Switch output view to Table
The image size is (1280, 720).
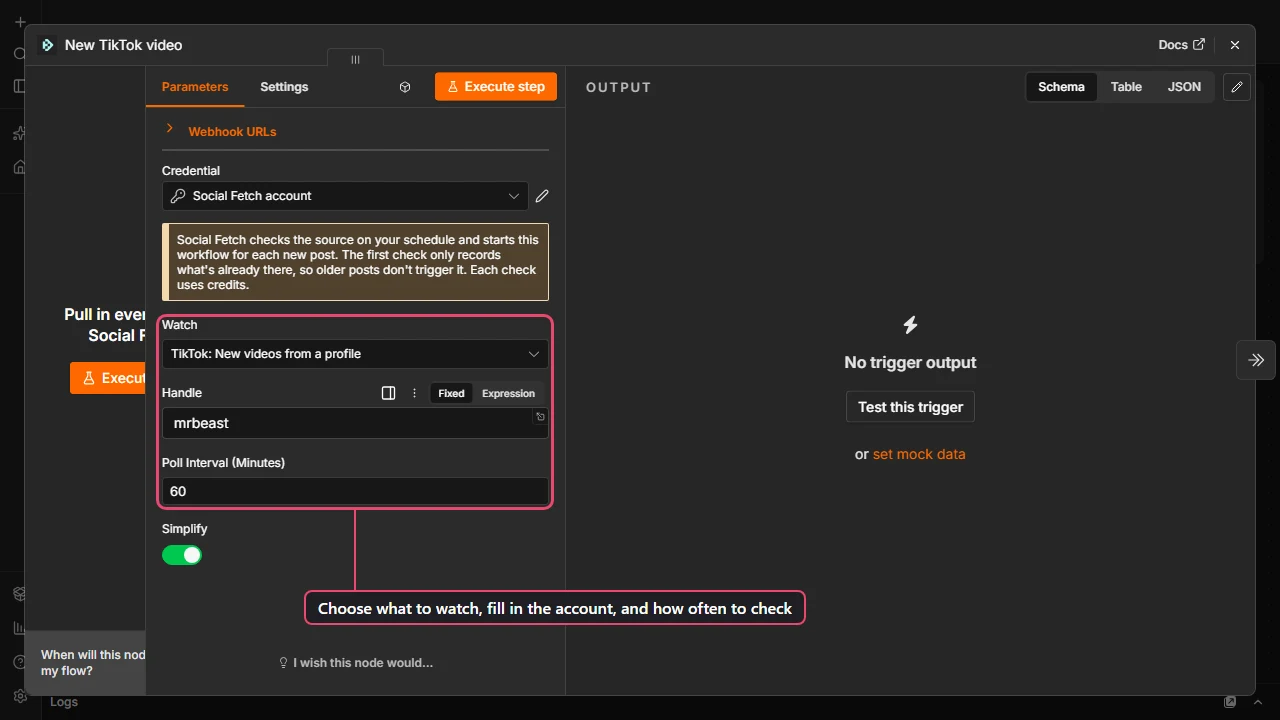[x=1126, y=87]
